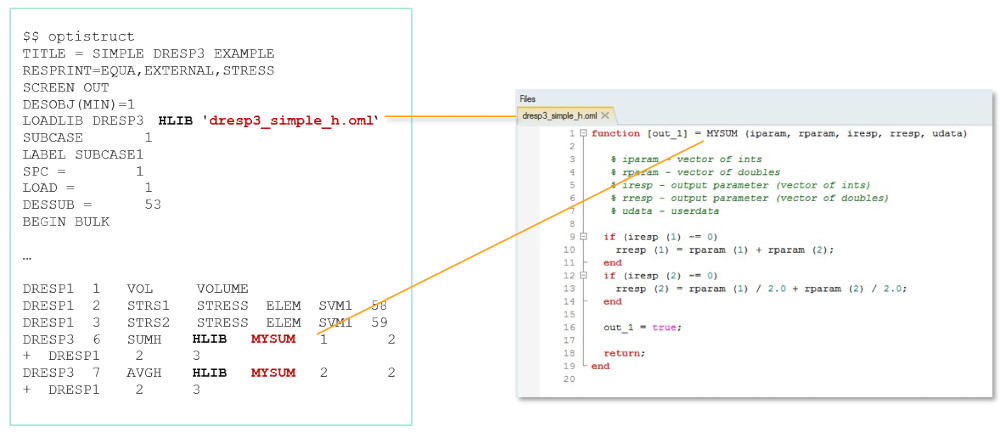Click the red MYSUM in DRESP3 6 row

click(x=273, y=340)
